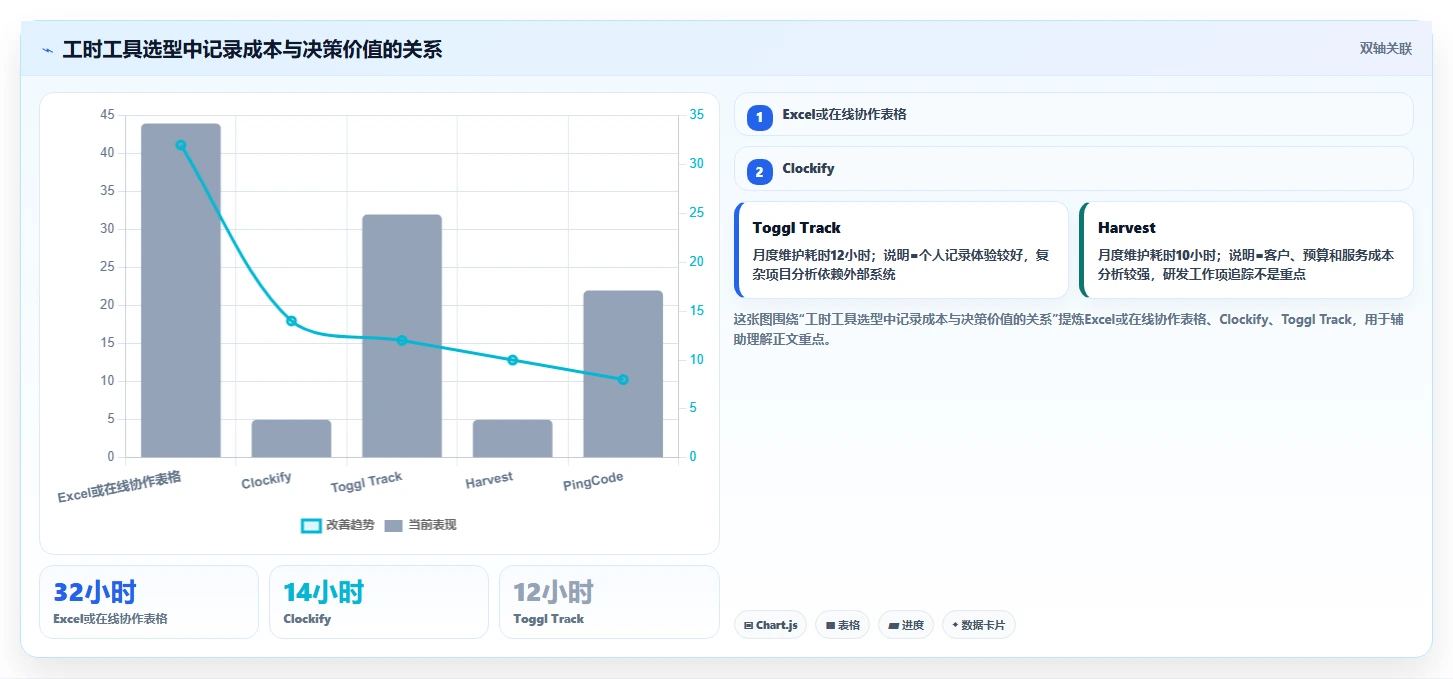Click the 进度 tag
The width and height of the screenshot is (1453, 679).
click(x=906, y=625)
